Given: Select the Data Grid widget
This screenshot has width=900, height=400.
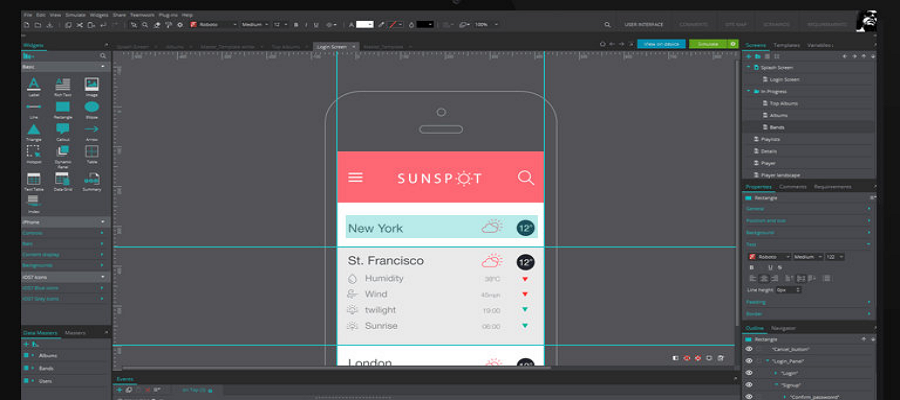Looking at the screenshot, I should pyautogui.click(x=63, y=182).
